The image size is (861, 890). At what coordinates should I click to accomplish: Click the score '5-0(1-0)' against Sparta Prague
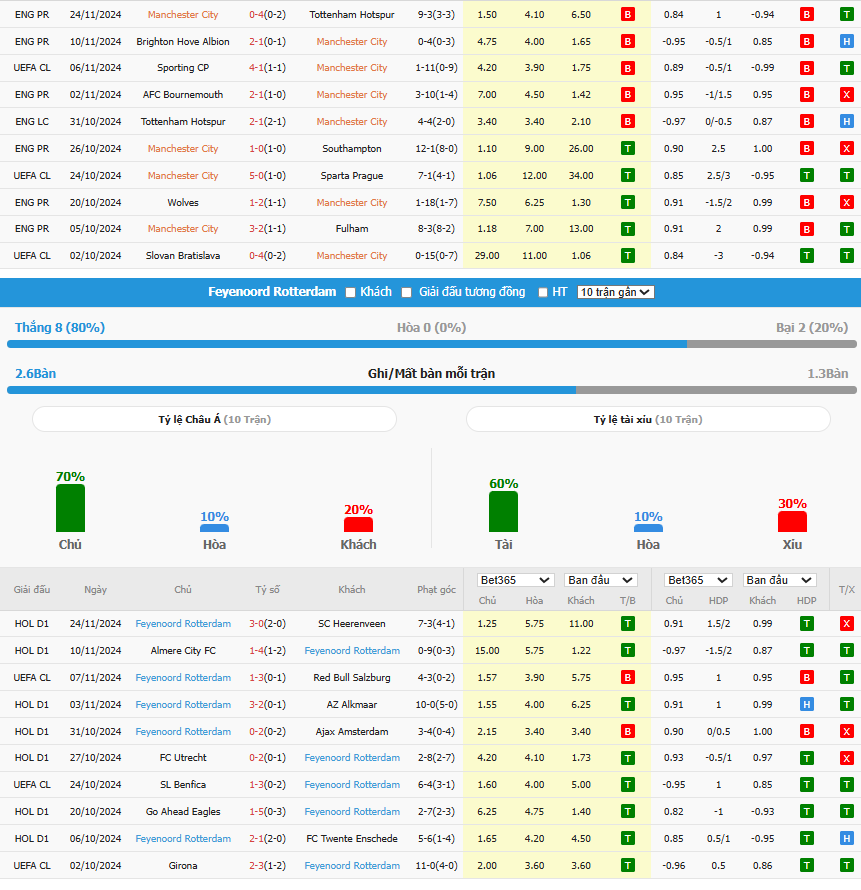click(267, 176)
